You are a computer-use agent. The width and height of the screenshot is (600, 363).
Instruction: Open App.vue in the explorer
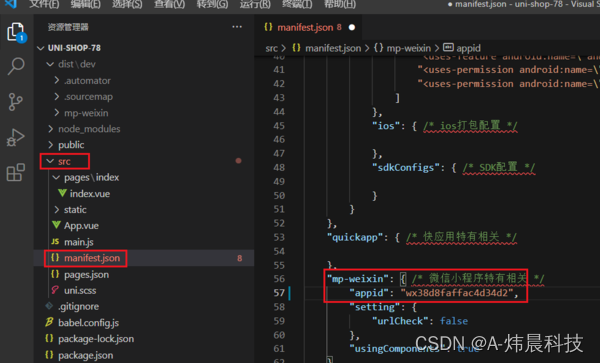click(x=81, y=226)
